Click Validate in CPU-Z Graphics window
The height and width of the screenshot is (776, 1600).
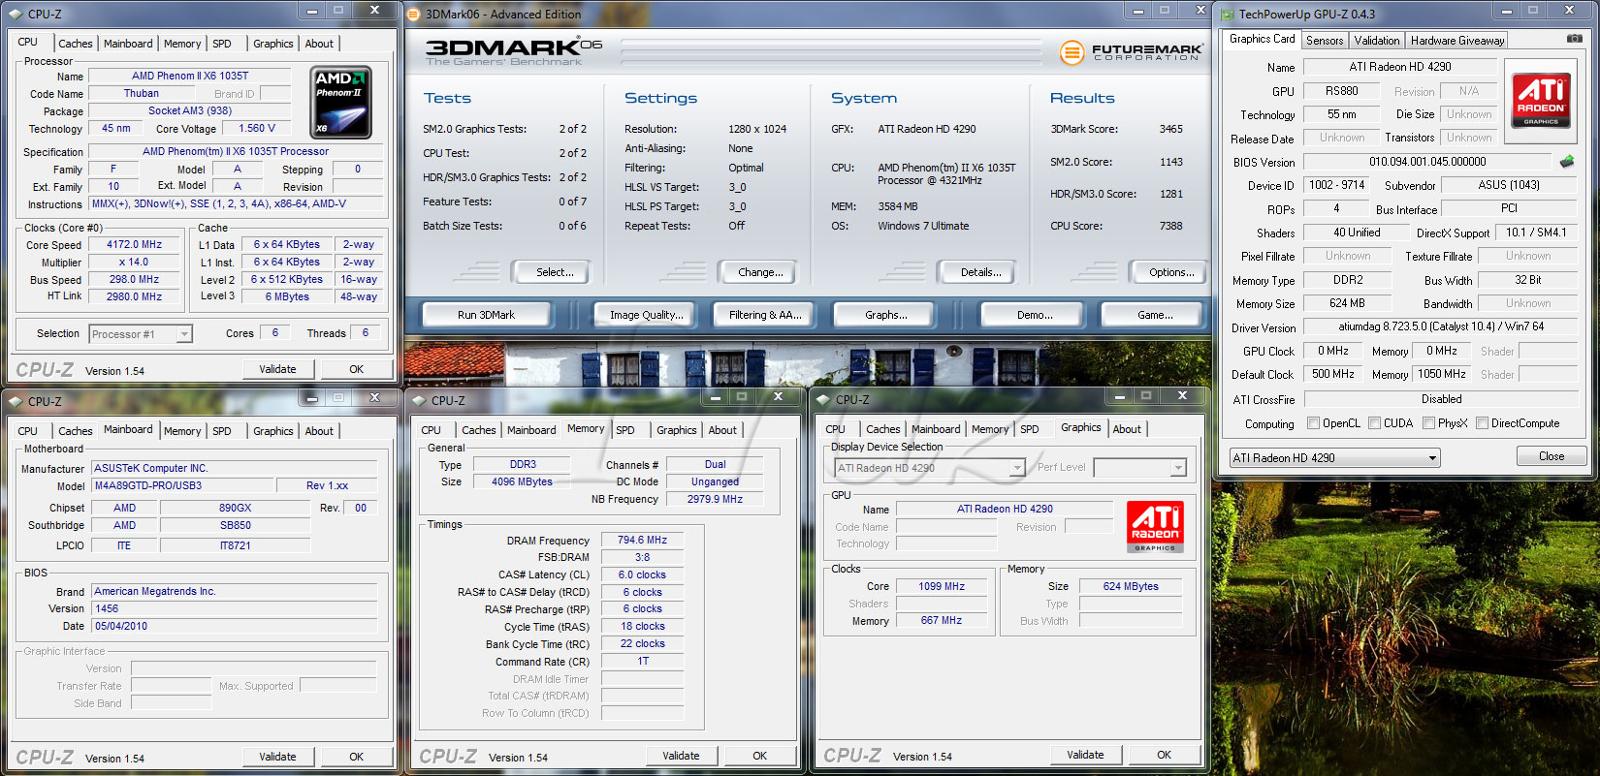pos(1085,755)
